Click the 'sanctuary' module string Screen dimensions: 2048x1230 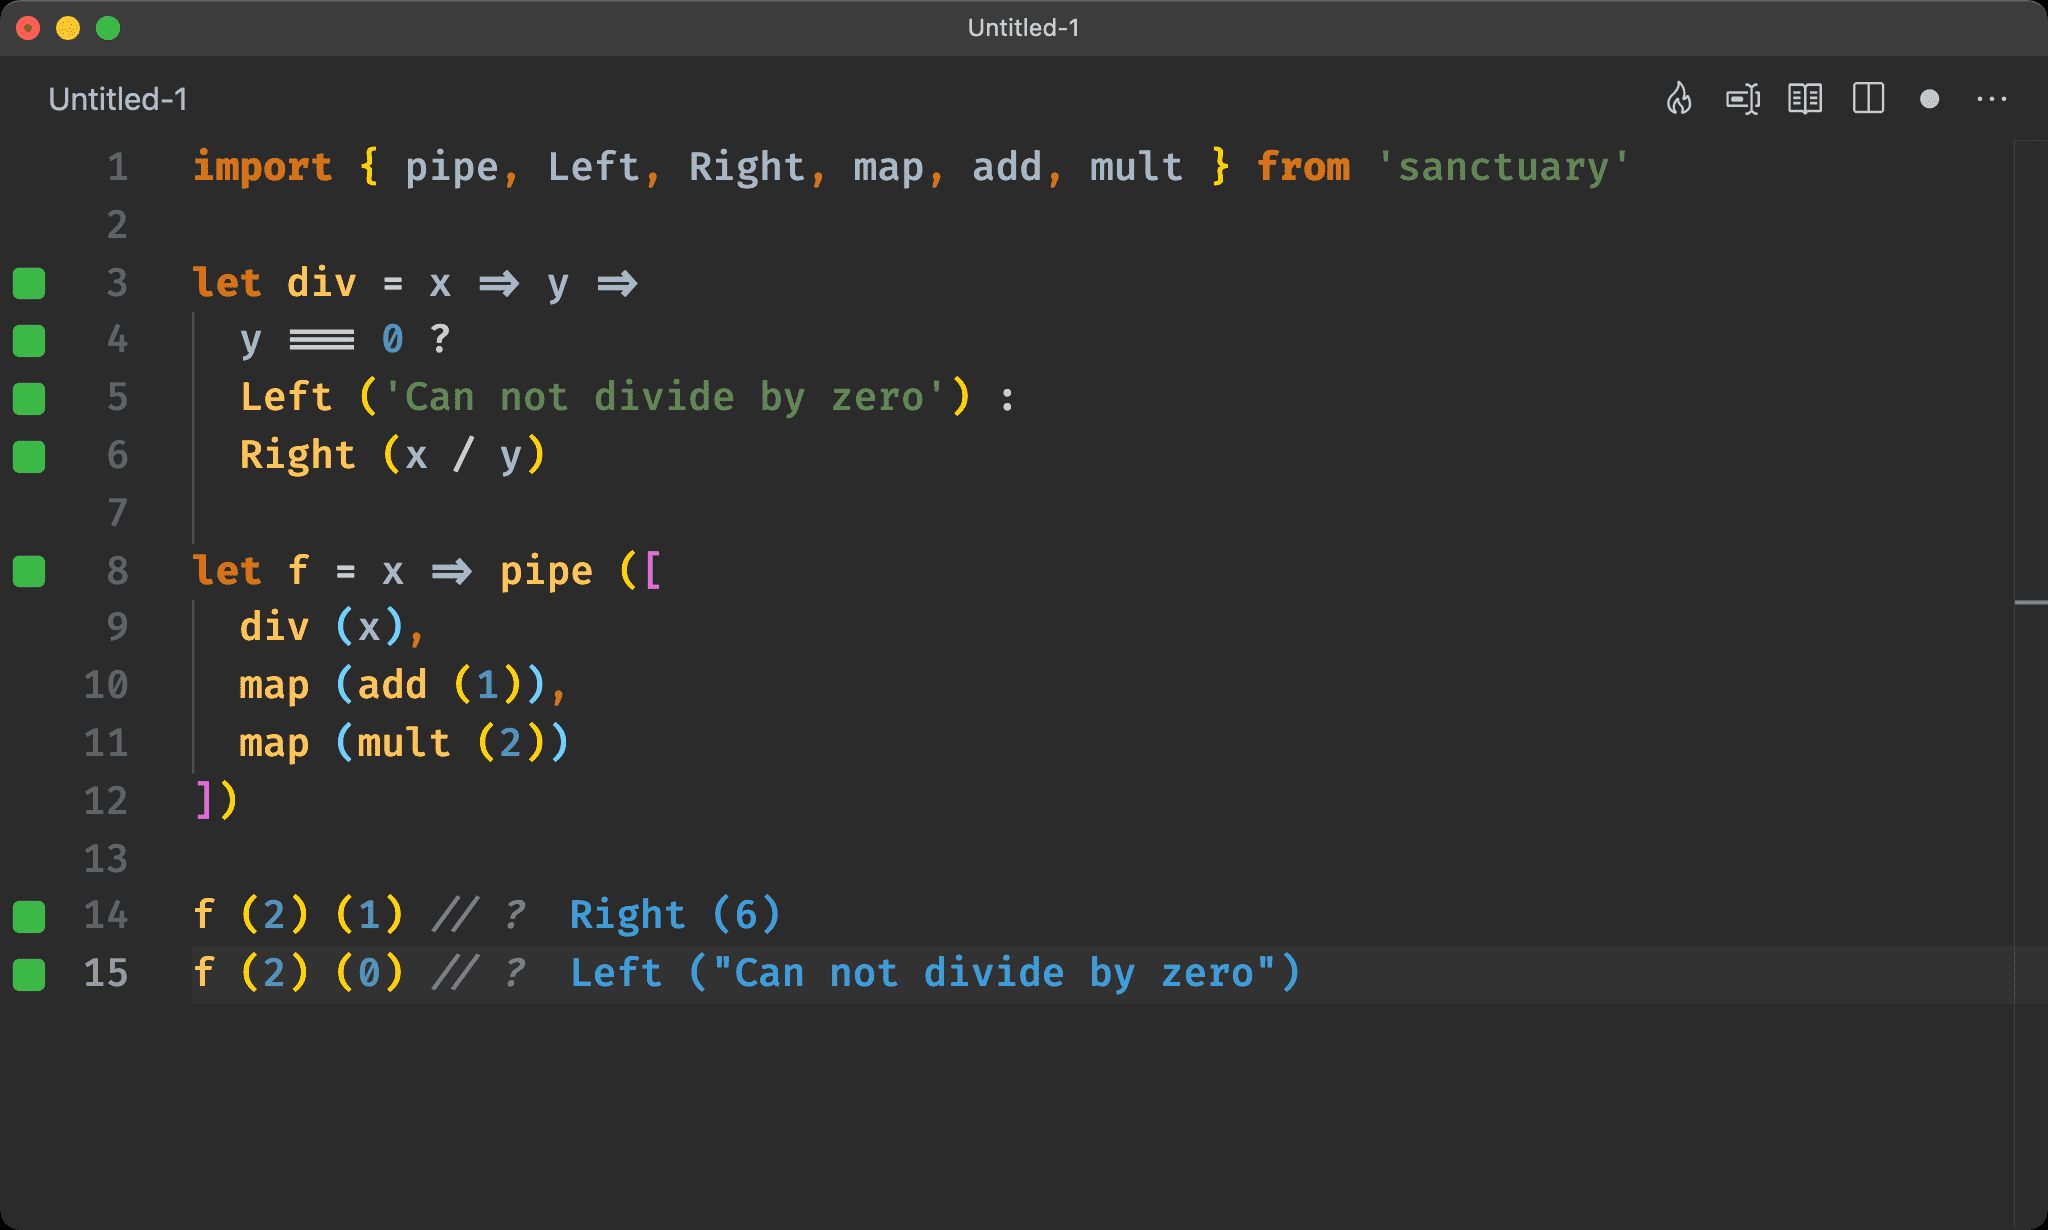pos(1503,167)
